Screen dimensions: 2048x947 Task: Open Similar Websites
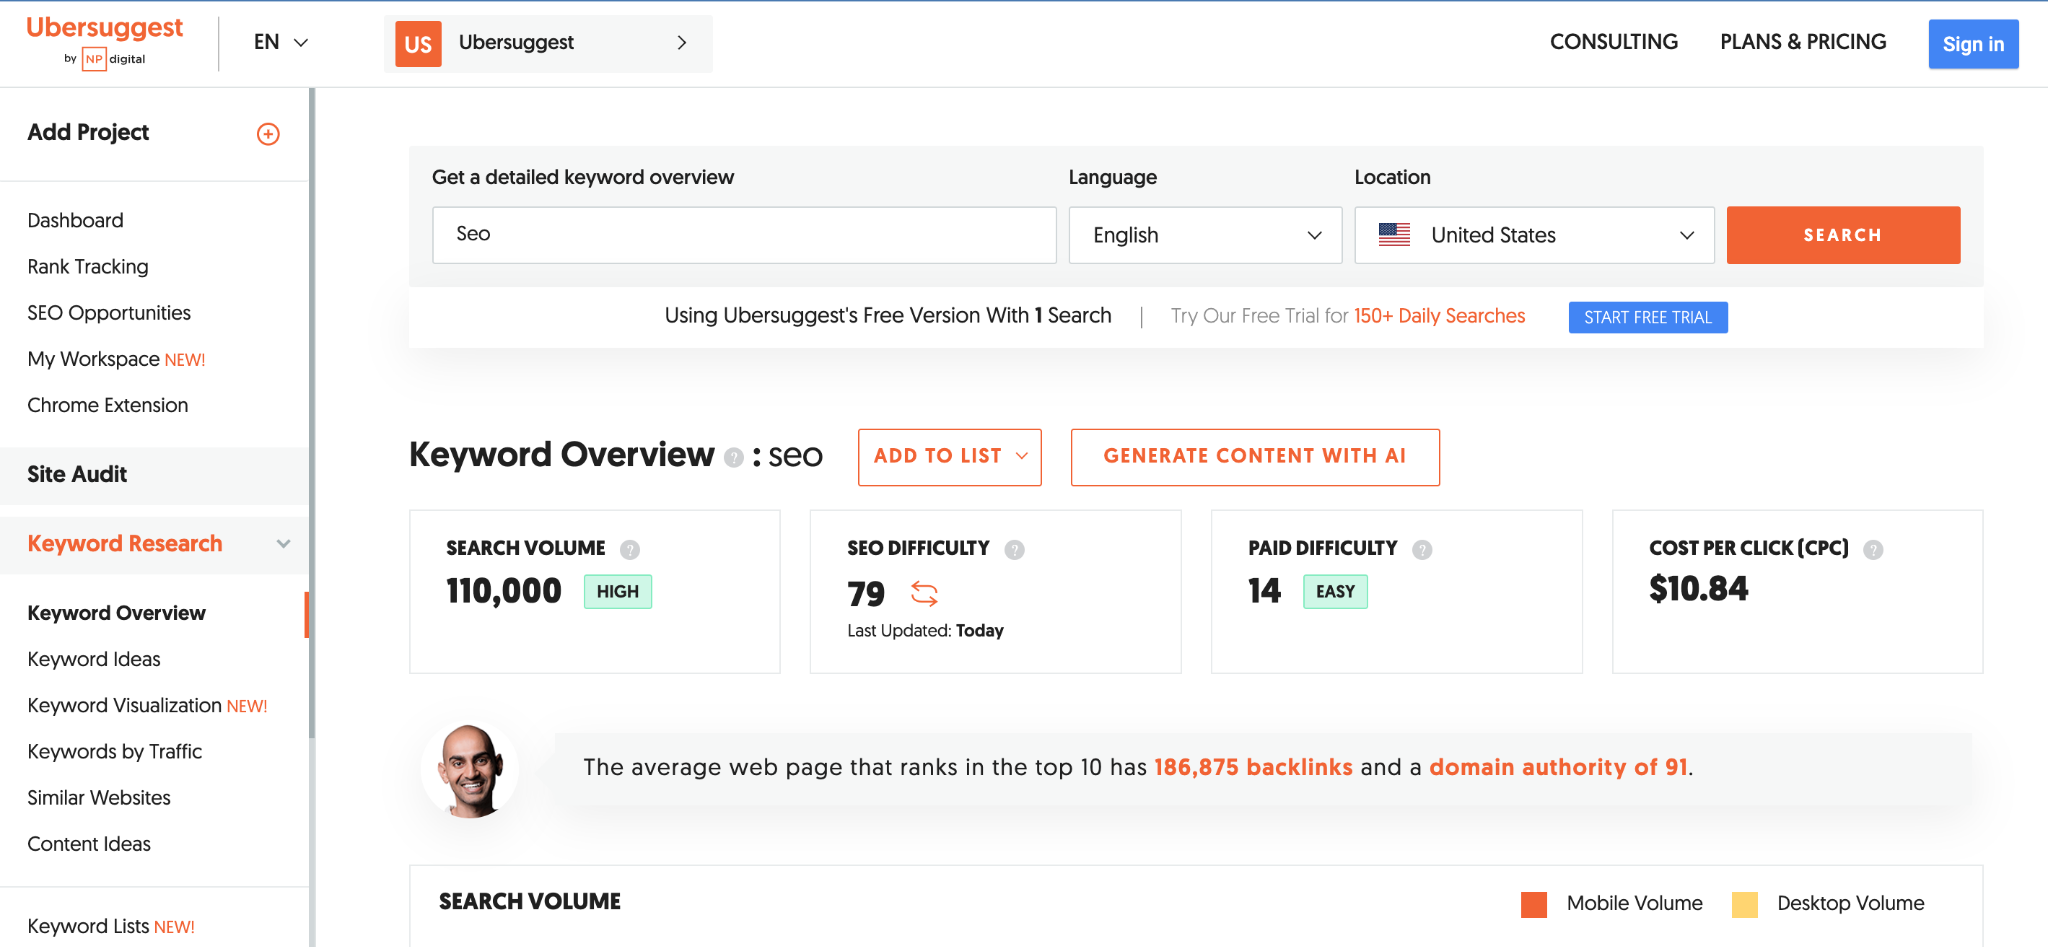coord(99,798)
